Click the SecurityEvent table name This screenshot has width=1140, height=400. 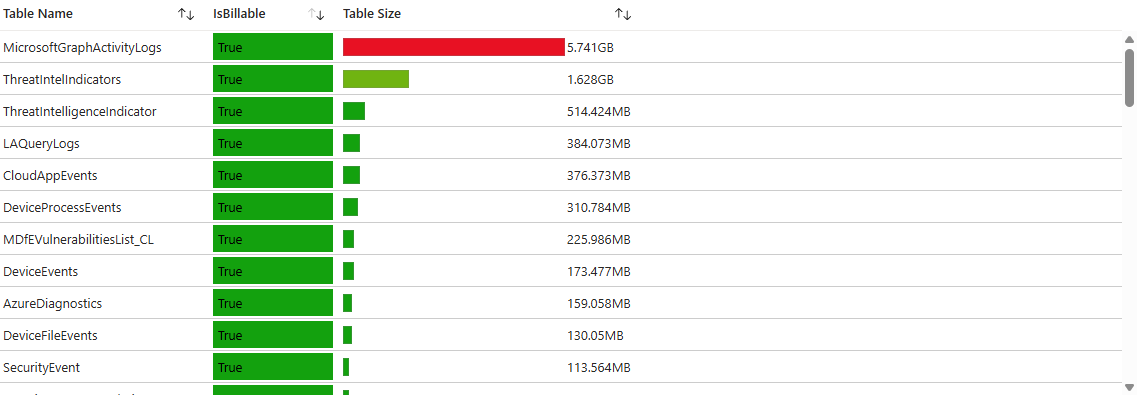(41, 367)
